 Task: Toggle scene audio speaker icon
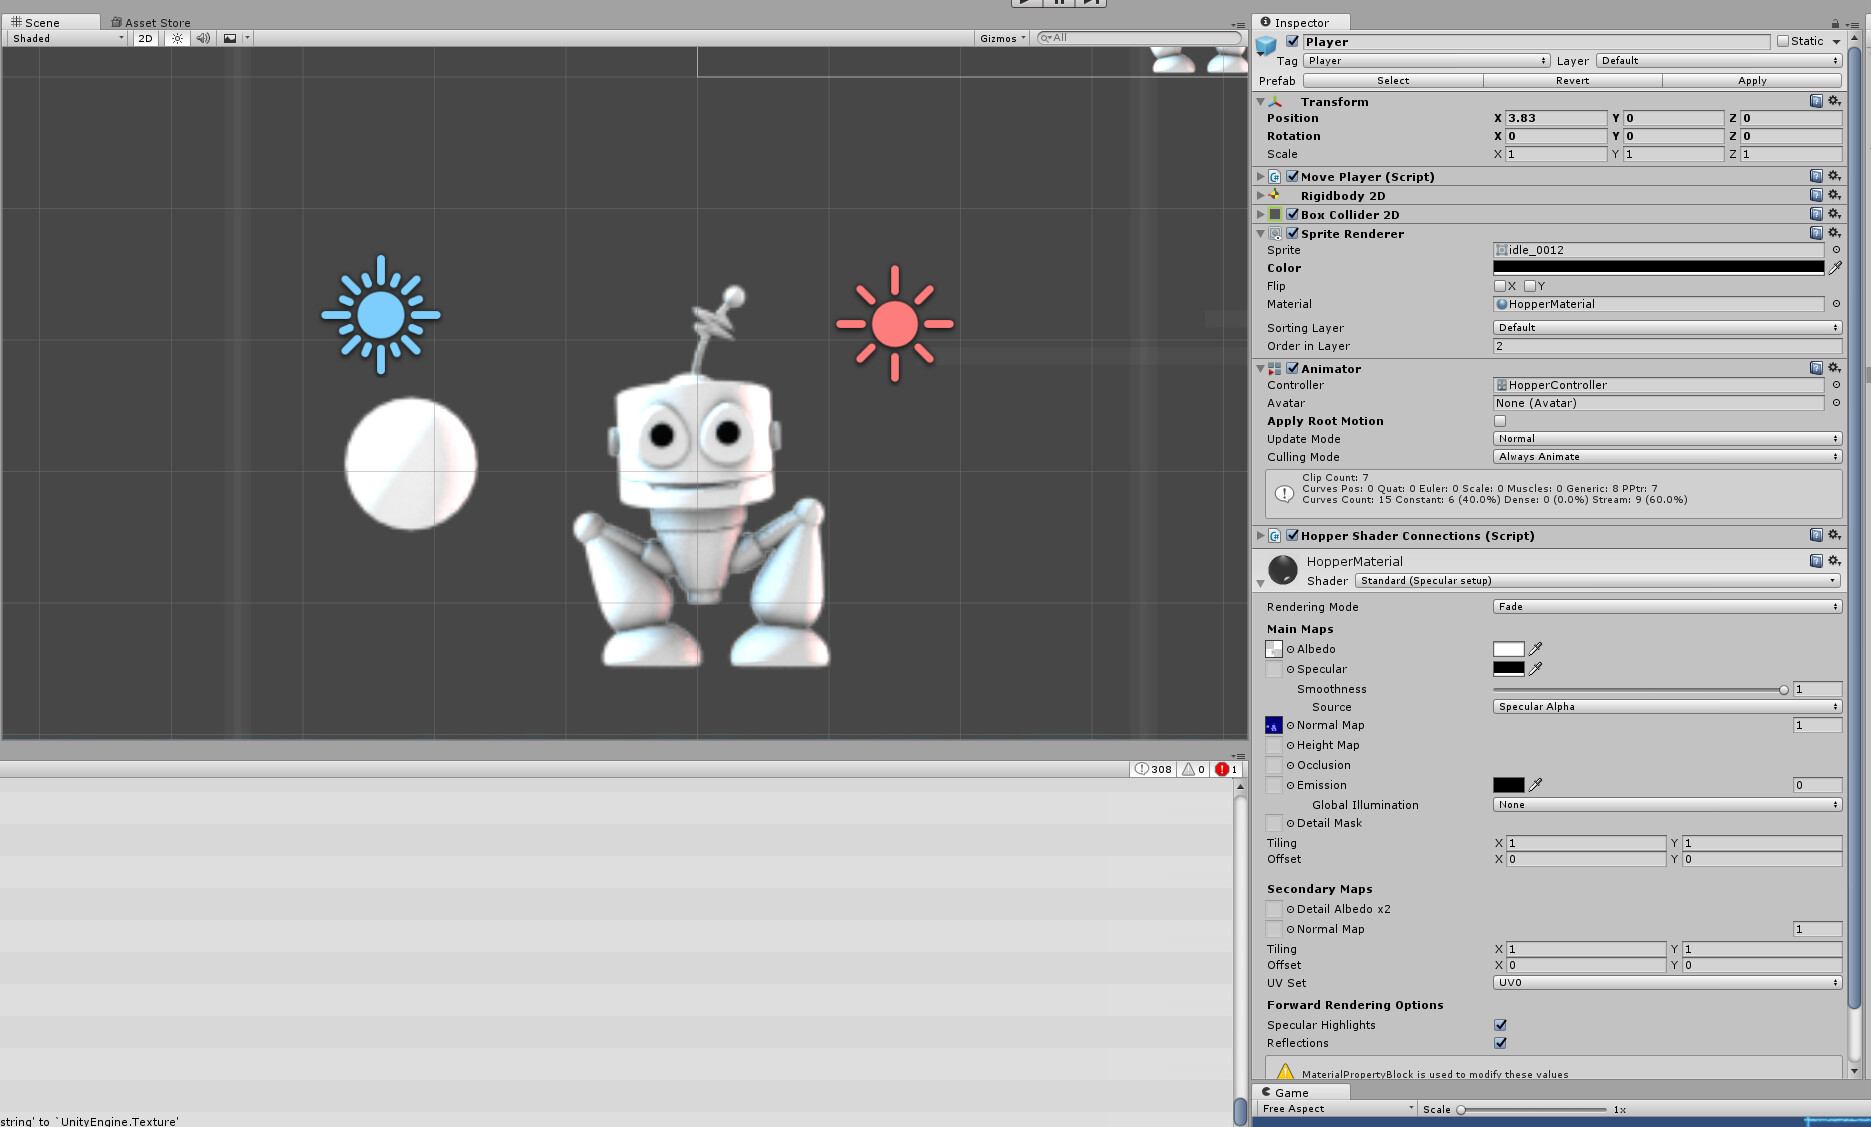tap(203, 38)
